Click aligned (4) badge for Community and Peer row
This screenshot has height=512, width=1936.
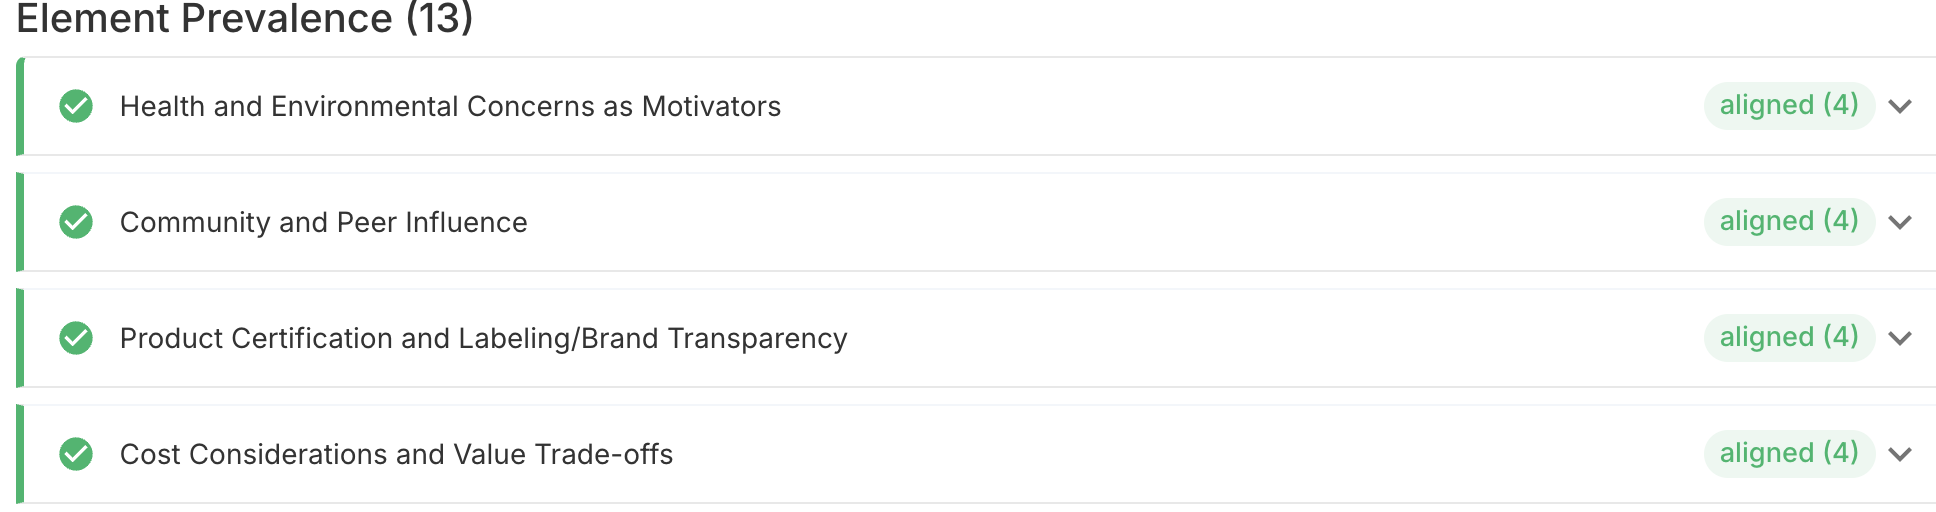[x=1788, y=221]
